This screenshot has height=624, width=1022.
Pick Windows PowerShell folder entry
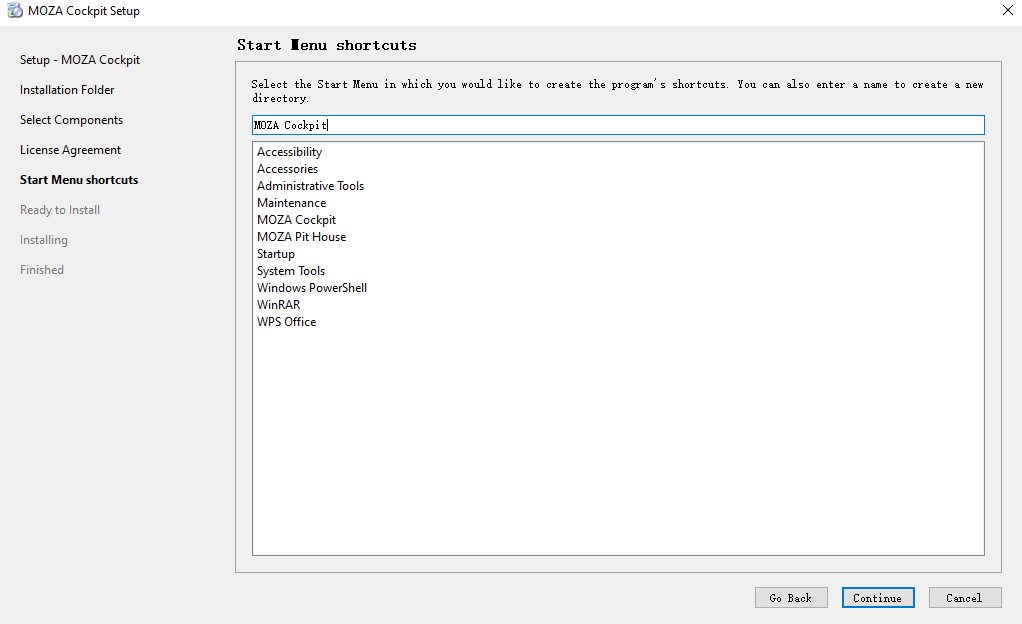pyautogui.click(x=312, y=288)
